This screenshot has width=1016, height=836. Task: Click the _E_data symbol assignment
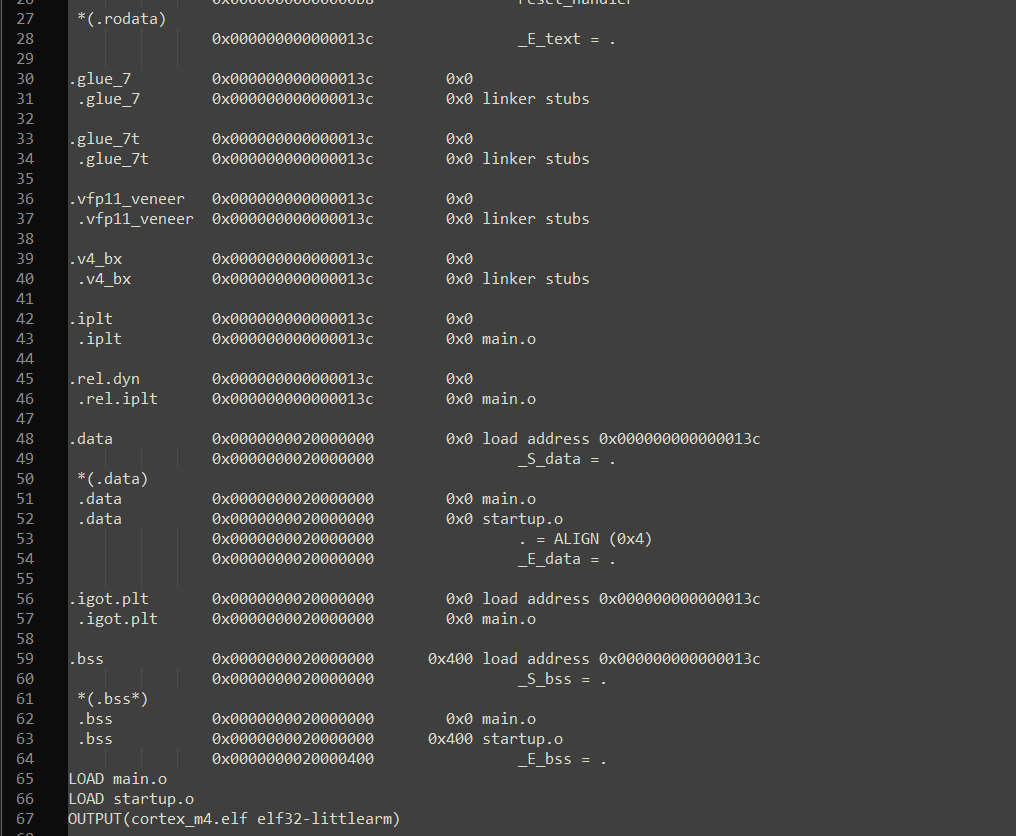click(x=566, y=559)
